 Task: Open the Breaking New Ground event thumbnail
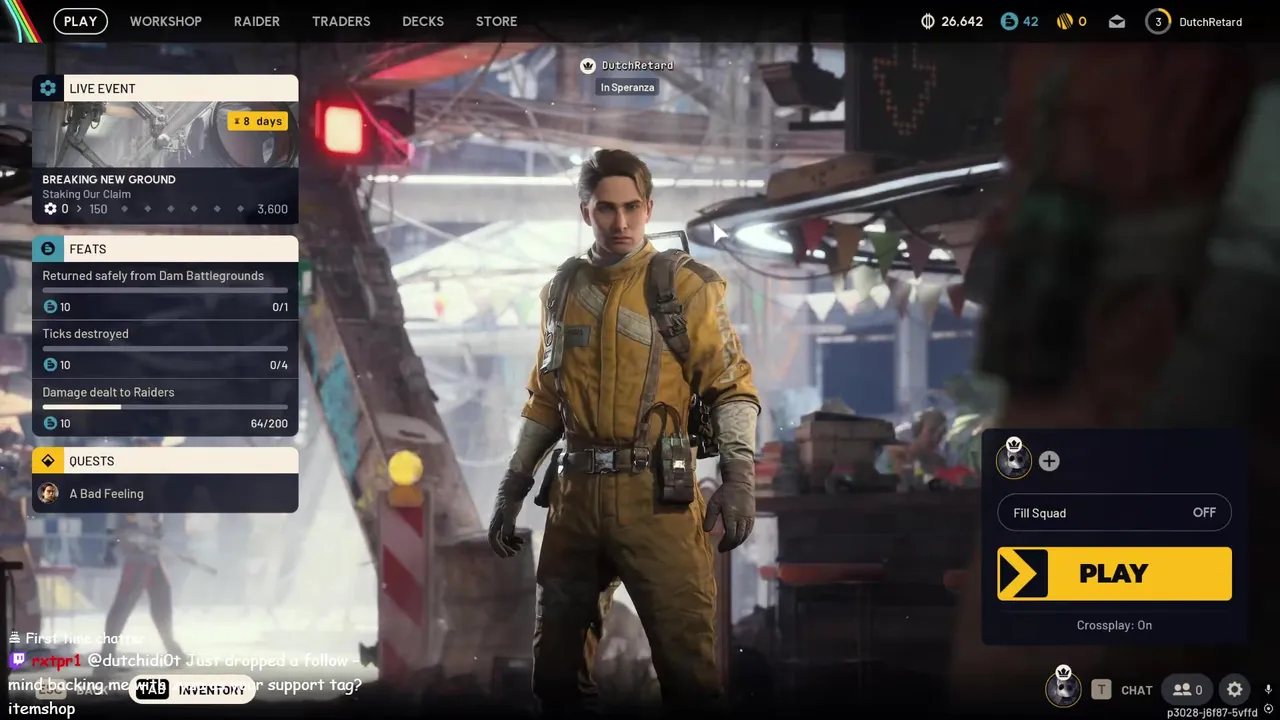coord(165,134)
